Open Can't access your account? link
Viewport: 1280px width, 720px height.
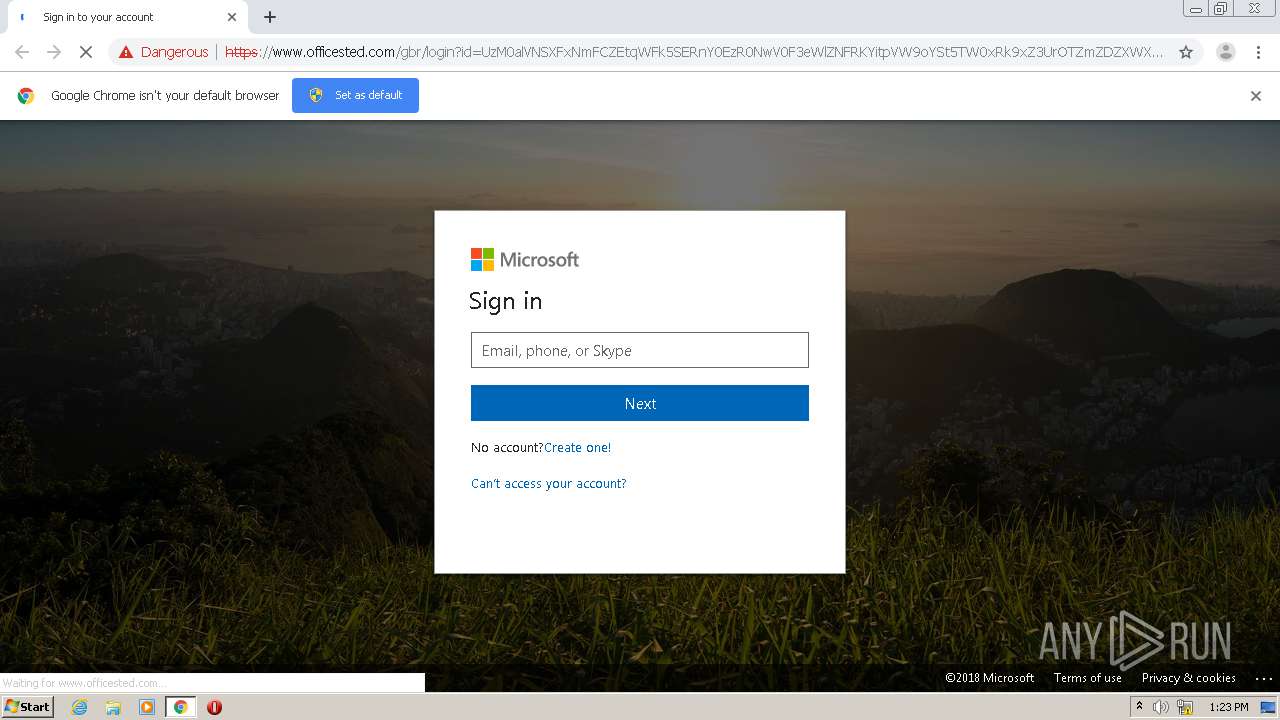[x=549, y=483]
